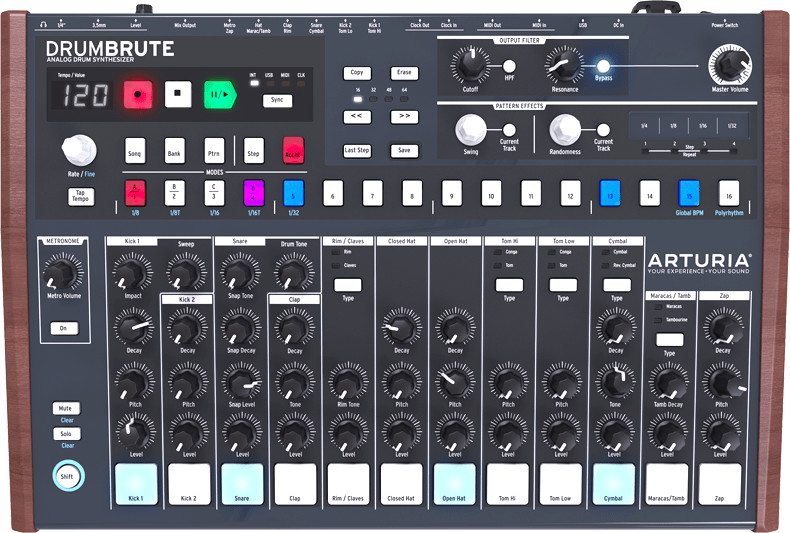Click the red Record button
This screenshot has width=790, height=533.
click(x=138, y=94)
